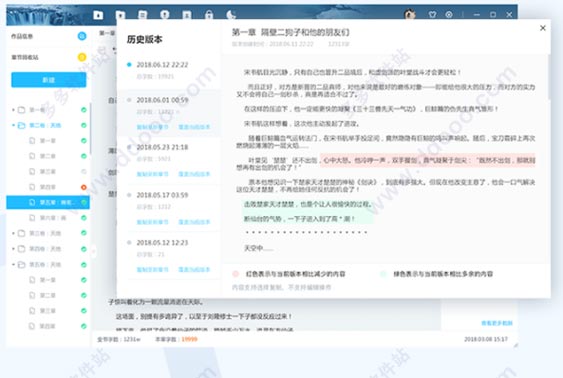Open user avatar in title bar
The height and width of the screenshot is (378, 563).
coord(410,14)
